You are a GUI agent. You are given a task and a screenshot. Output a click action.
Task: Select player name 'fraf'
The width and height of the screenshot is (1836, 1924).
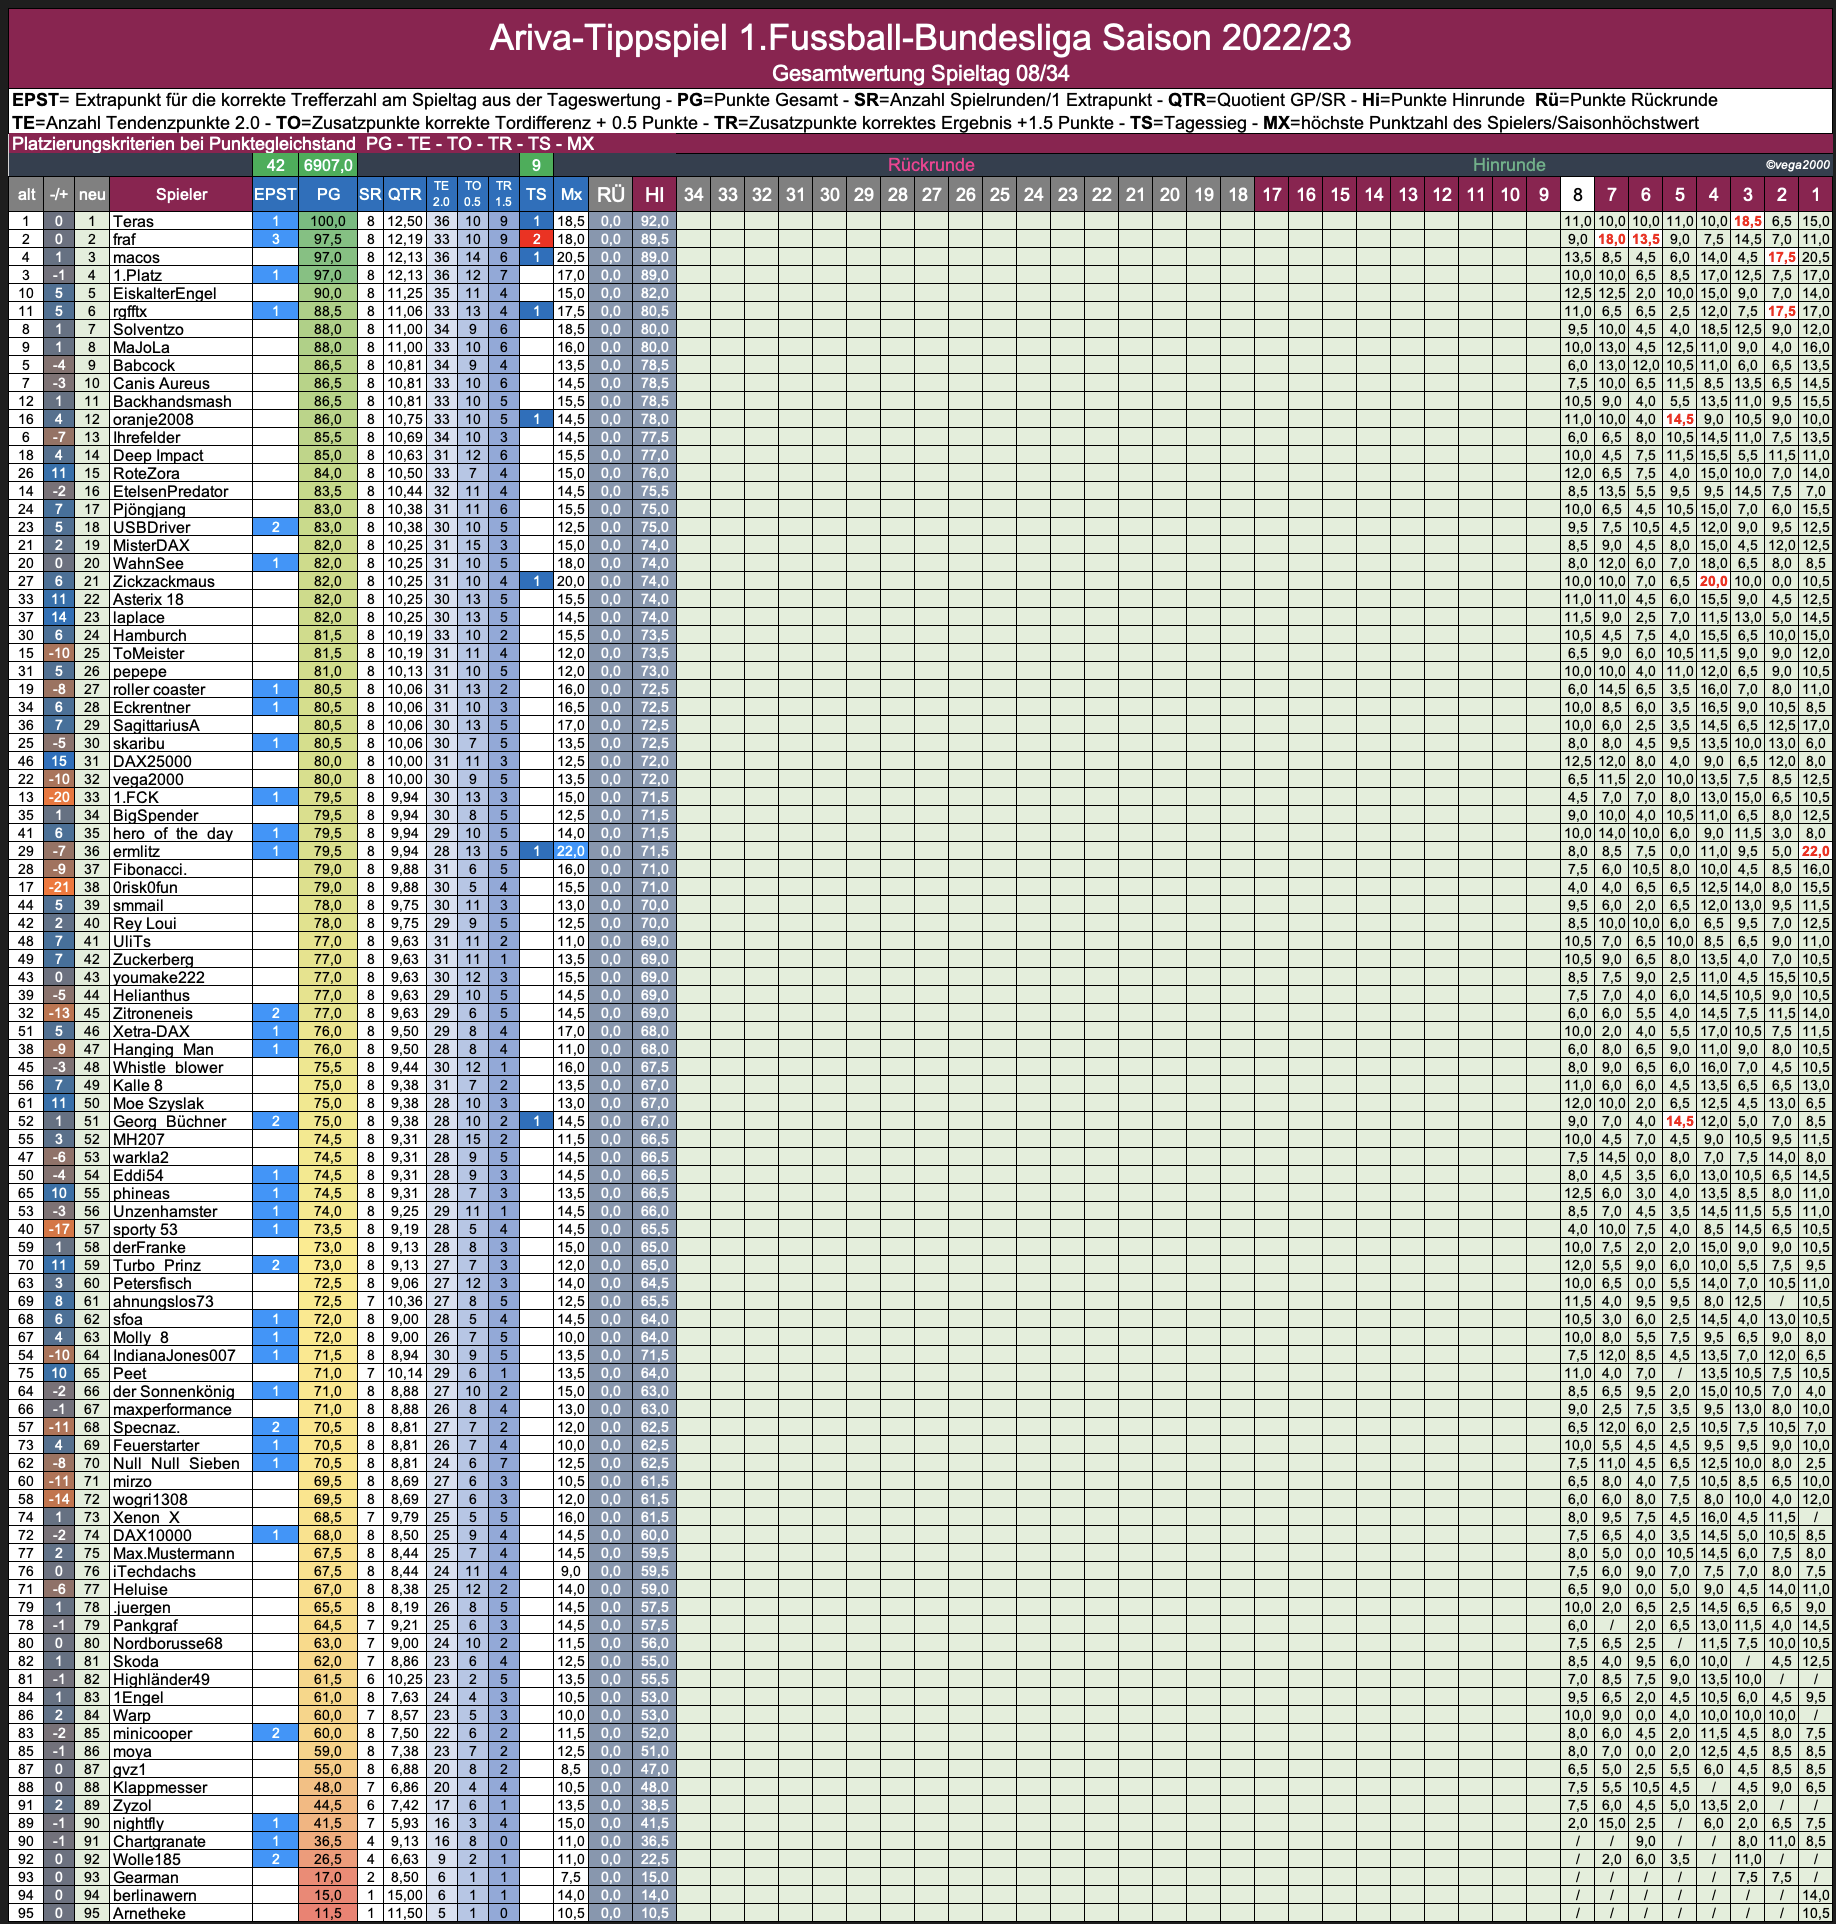124,239
